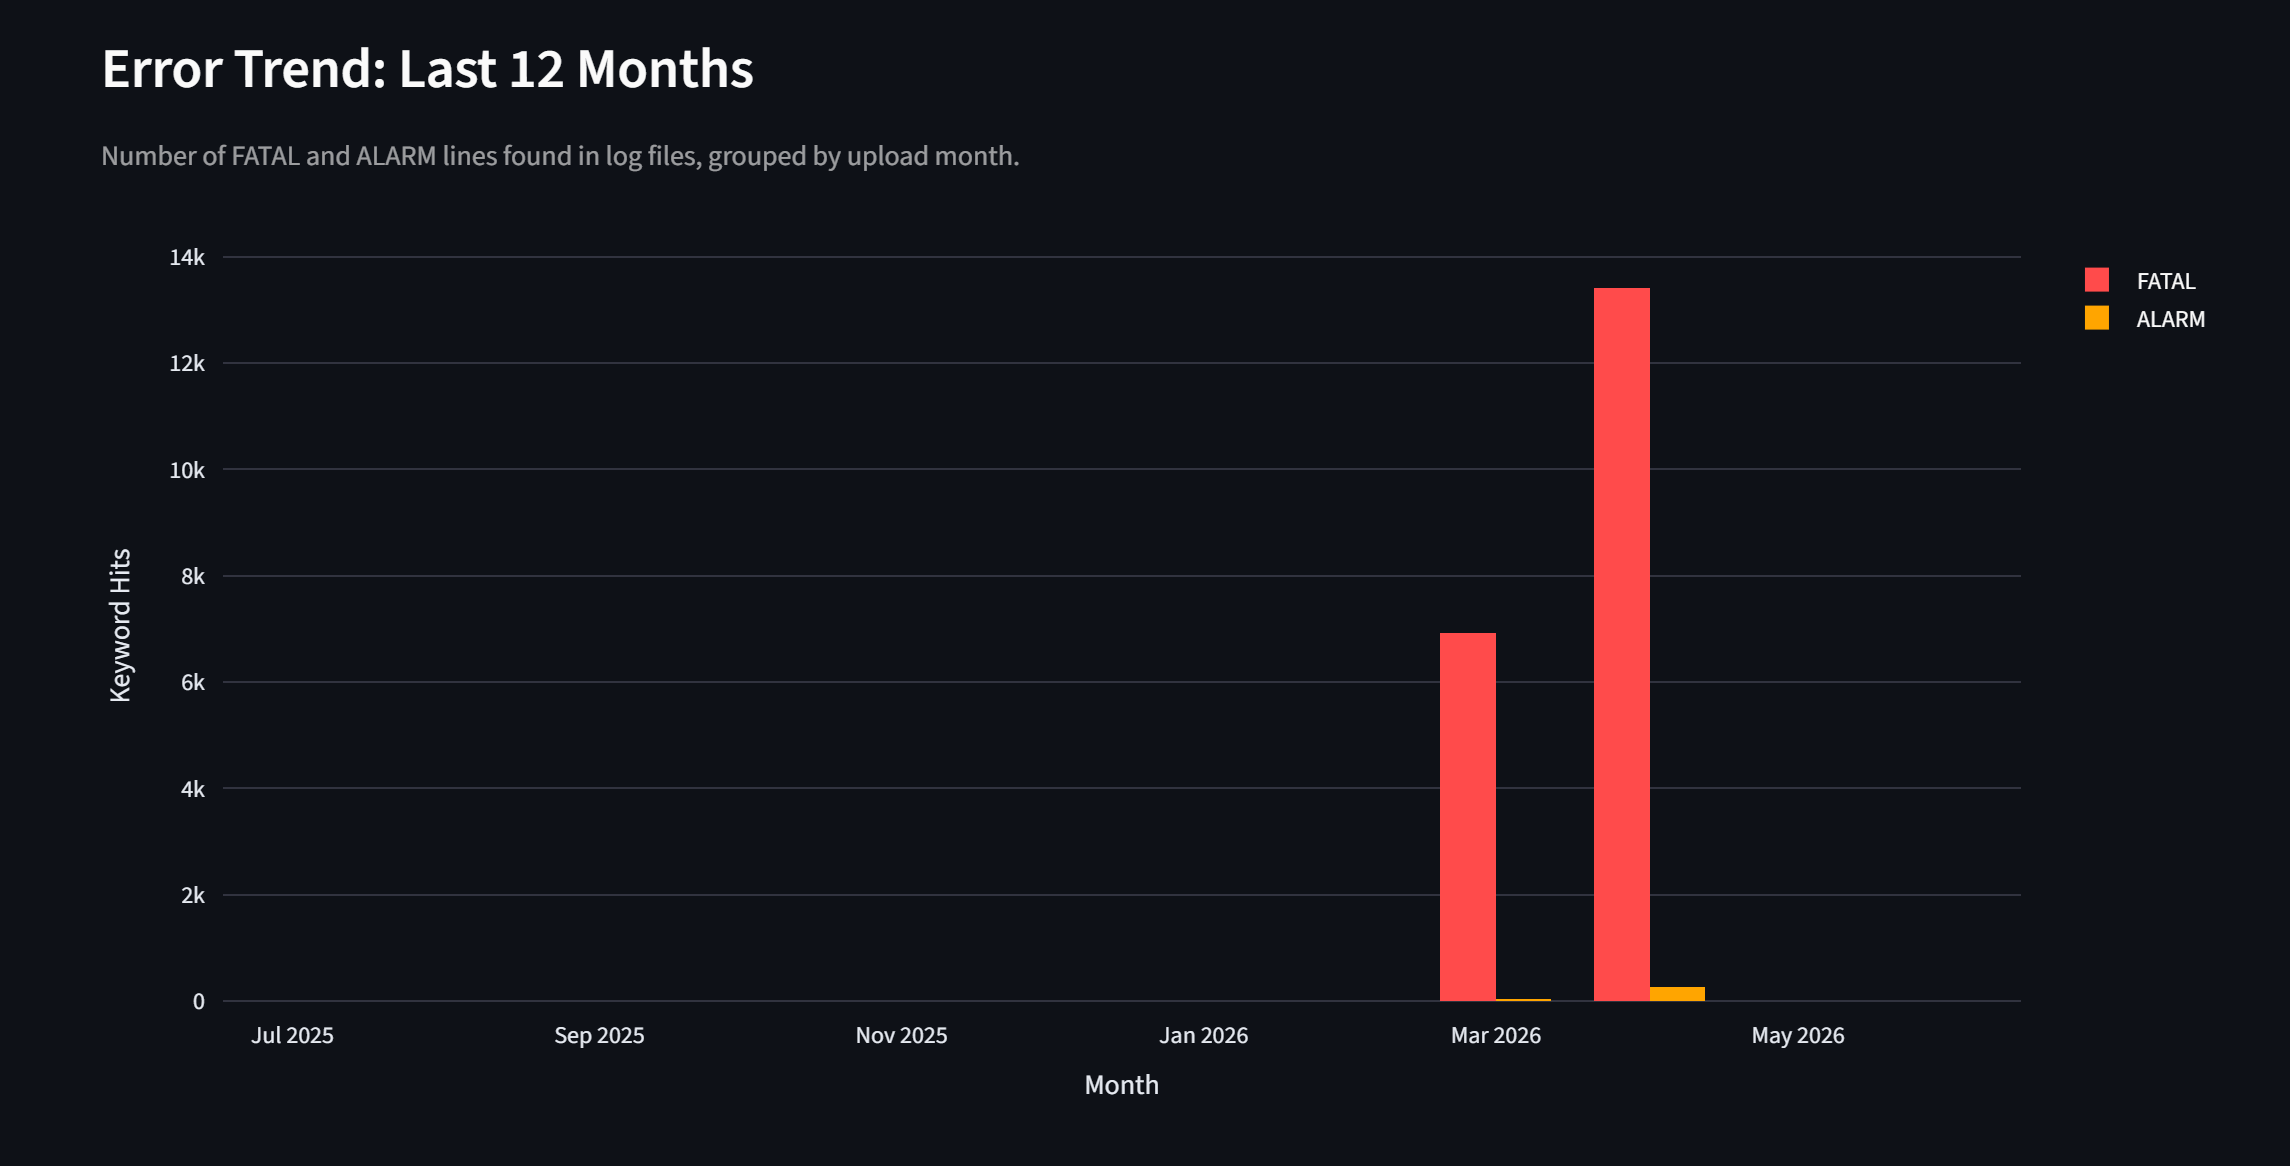
Task: Toggle the ALARM series in the legend
Action: click(x=2146, y=319)
